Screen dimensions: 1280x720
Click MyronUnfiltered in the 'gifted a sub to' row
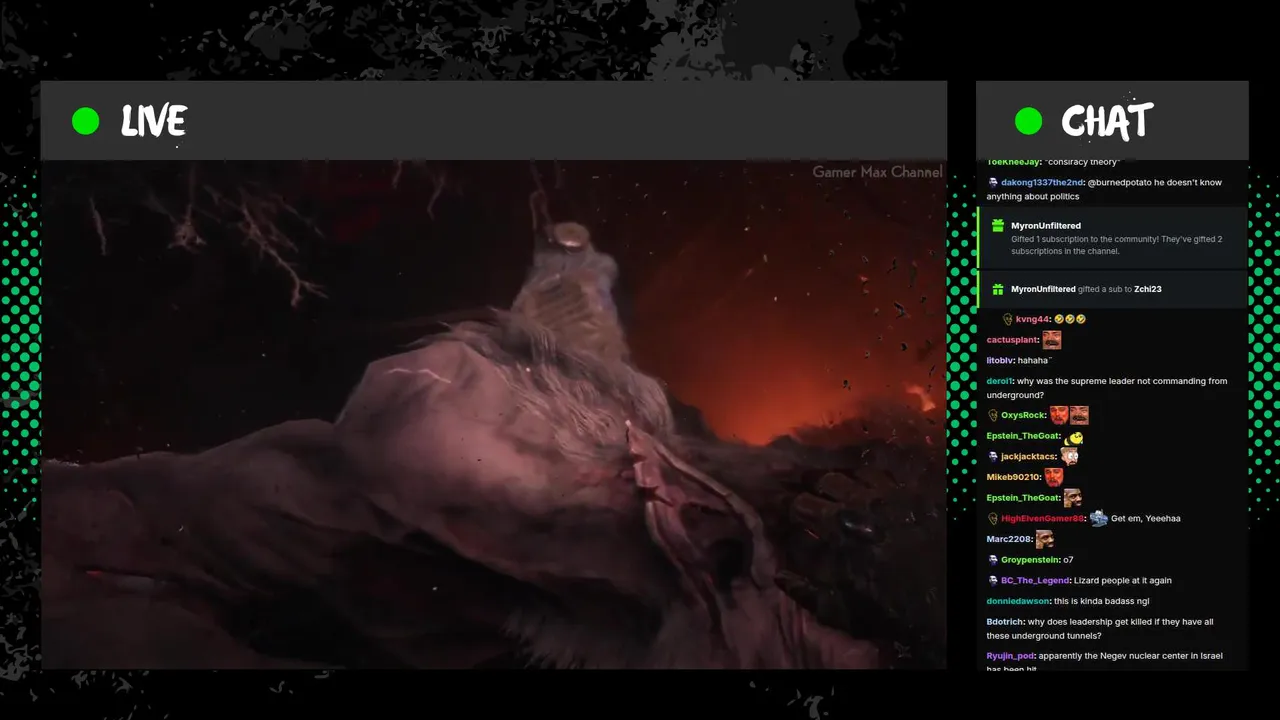[x=1043, y=289]
